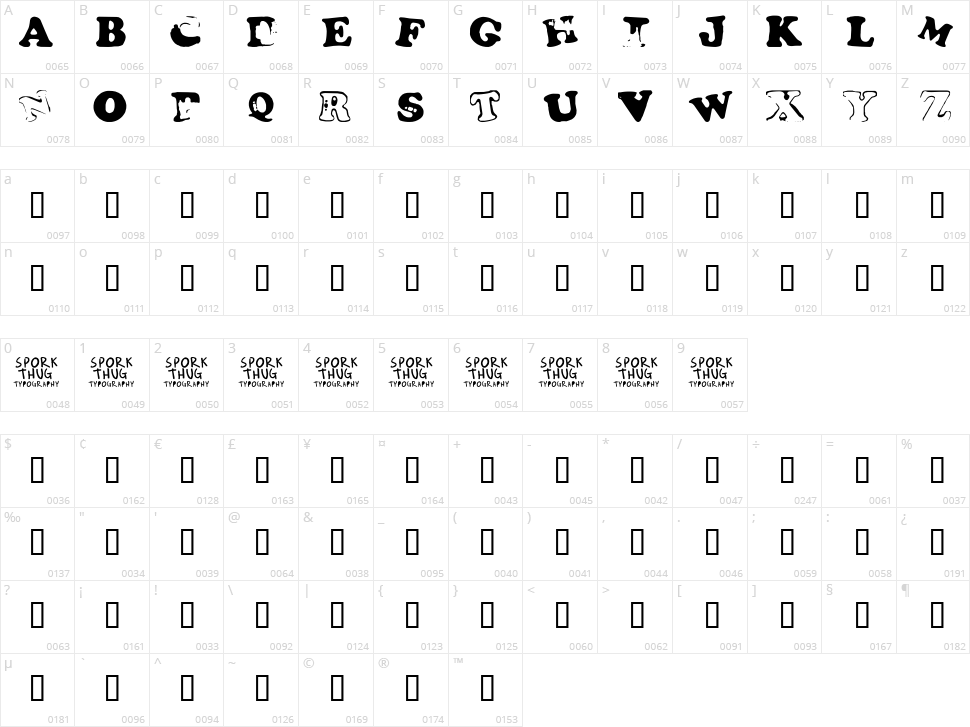The width and height of the screenshot is (970, 727).
Task: Pick the uppercase R glyph cell
Action: coord(336,106)
